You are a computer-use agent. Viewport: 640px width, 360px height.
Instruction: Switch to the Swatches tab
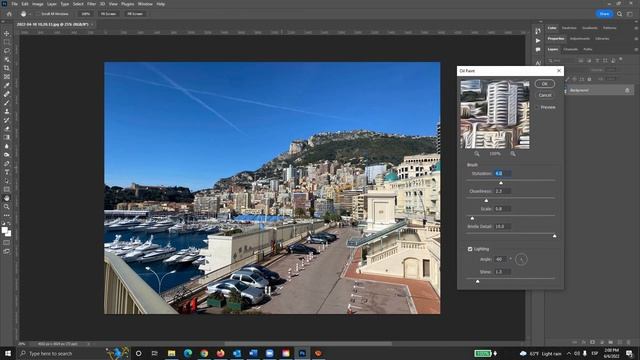[569, 28]
